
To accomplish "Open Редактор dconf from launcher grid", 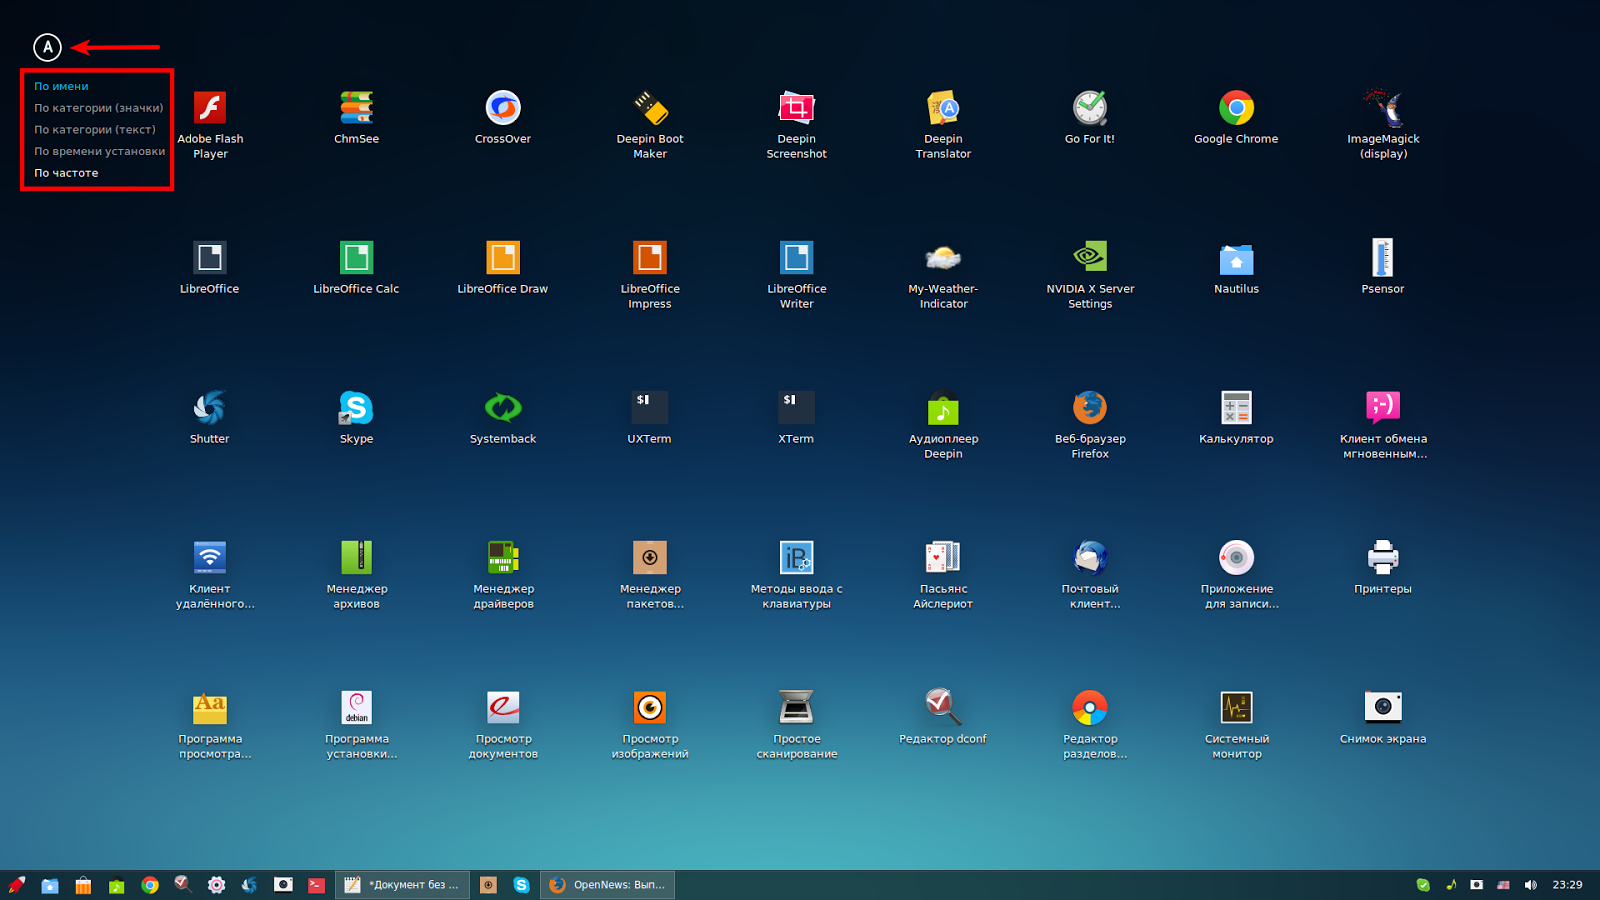I will 943,708.
